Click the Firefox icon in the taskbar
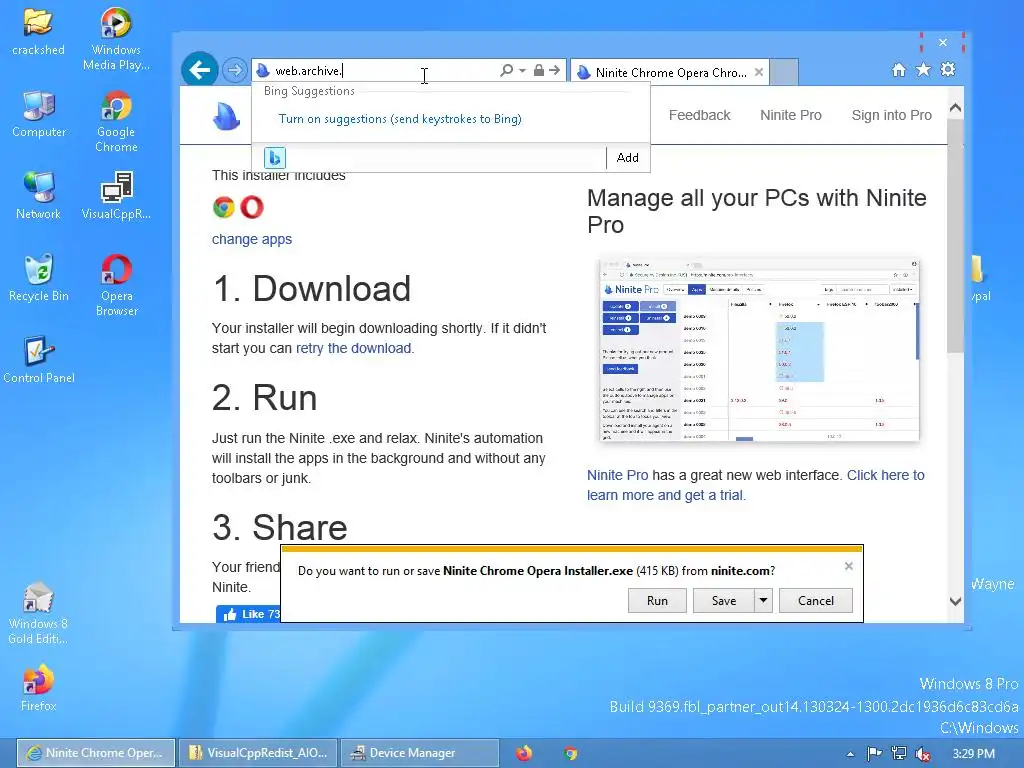 click(524, 754)
